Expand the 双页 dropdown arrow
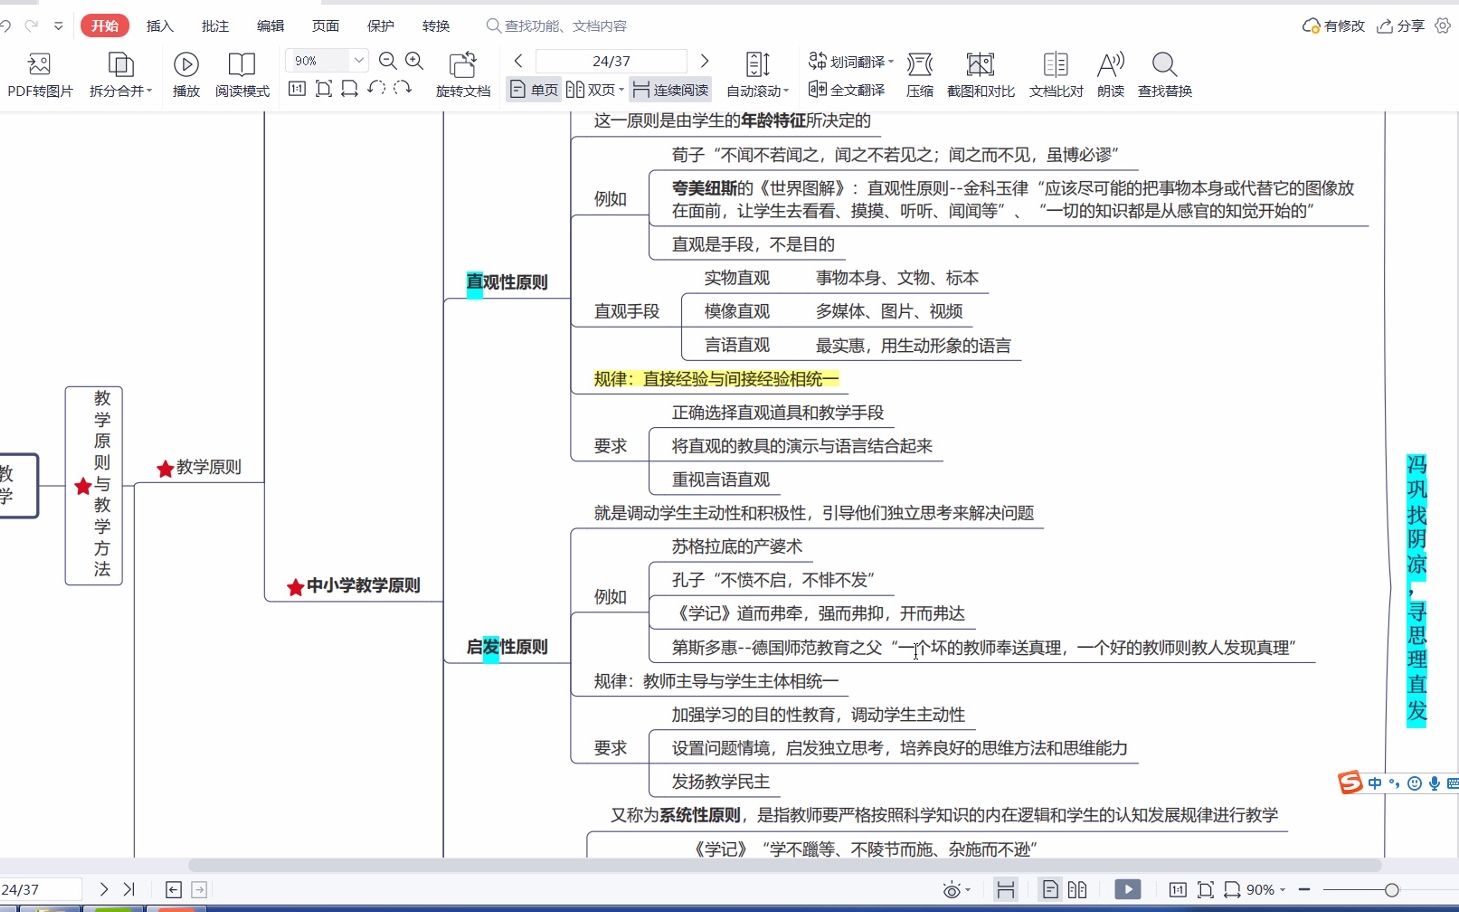The image size is (1459, 912). pyautogui.click(x=622, y=90)
